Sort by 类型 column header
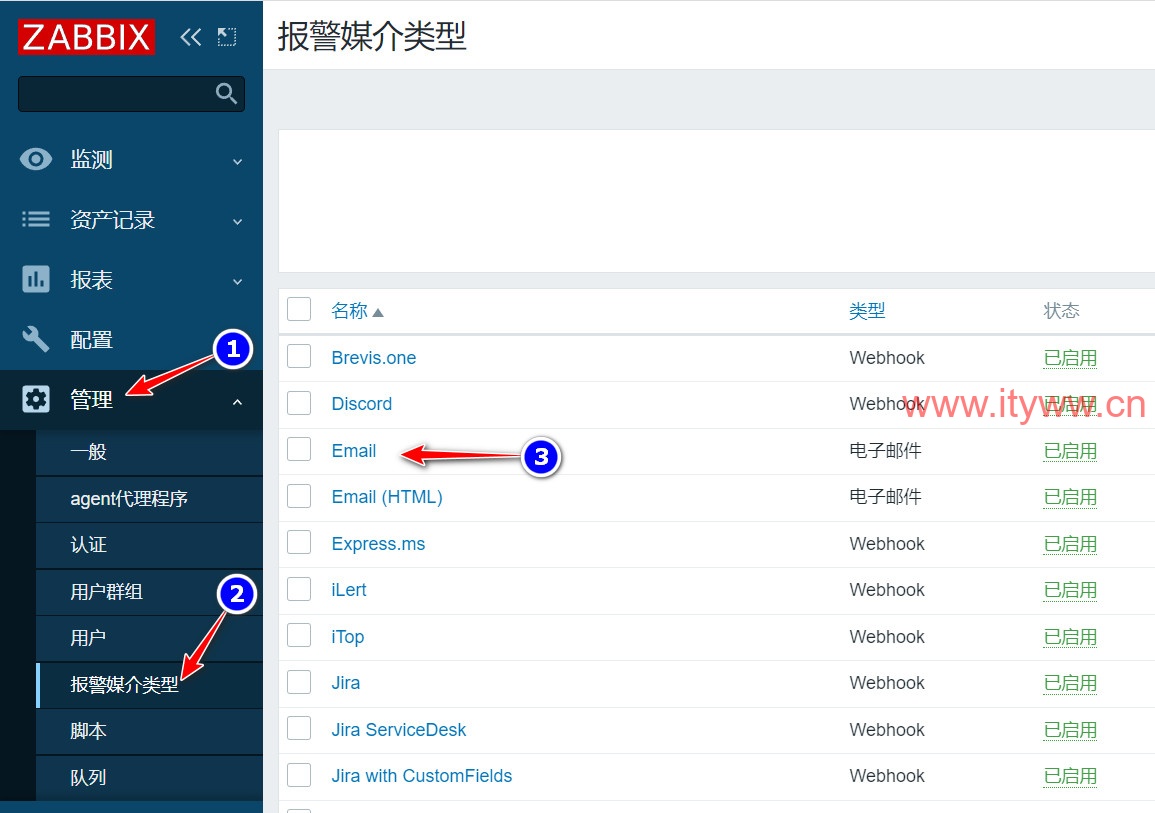 click(867, 311)
